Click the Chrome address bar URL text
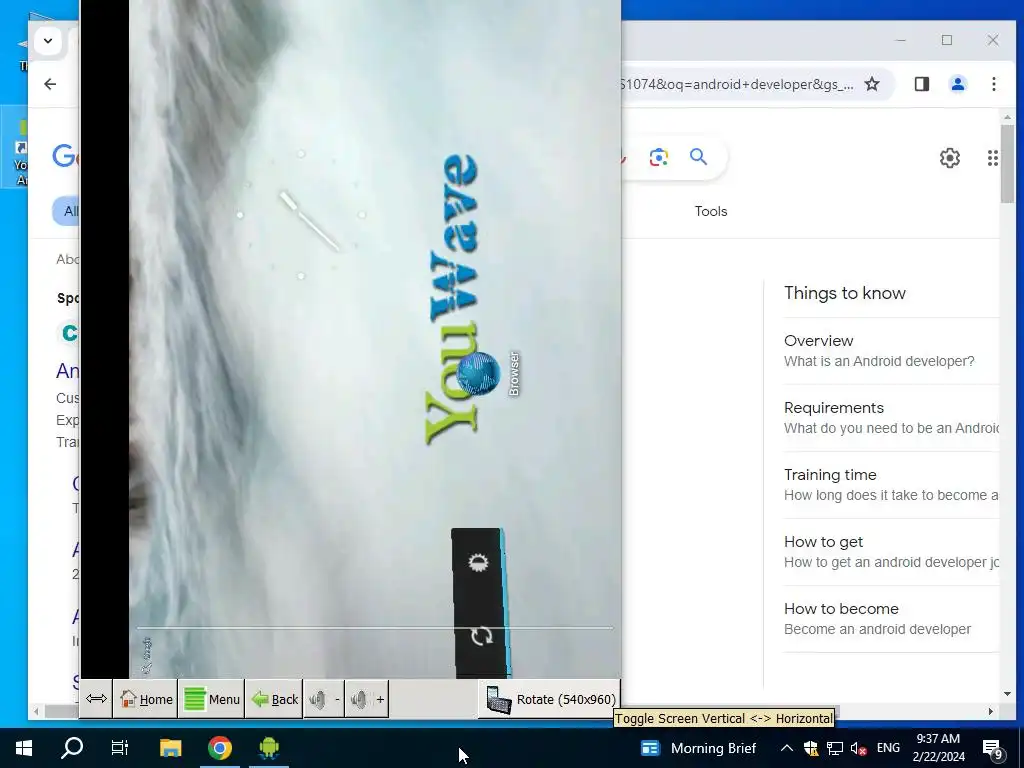This screenshot has height=768, width=1024. click(x=737, y=84)
